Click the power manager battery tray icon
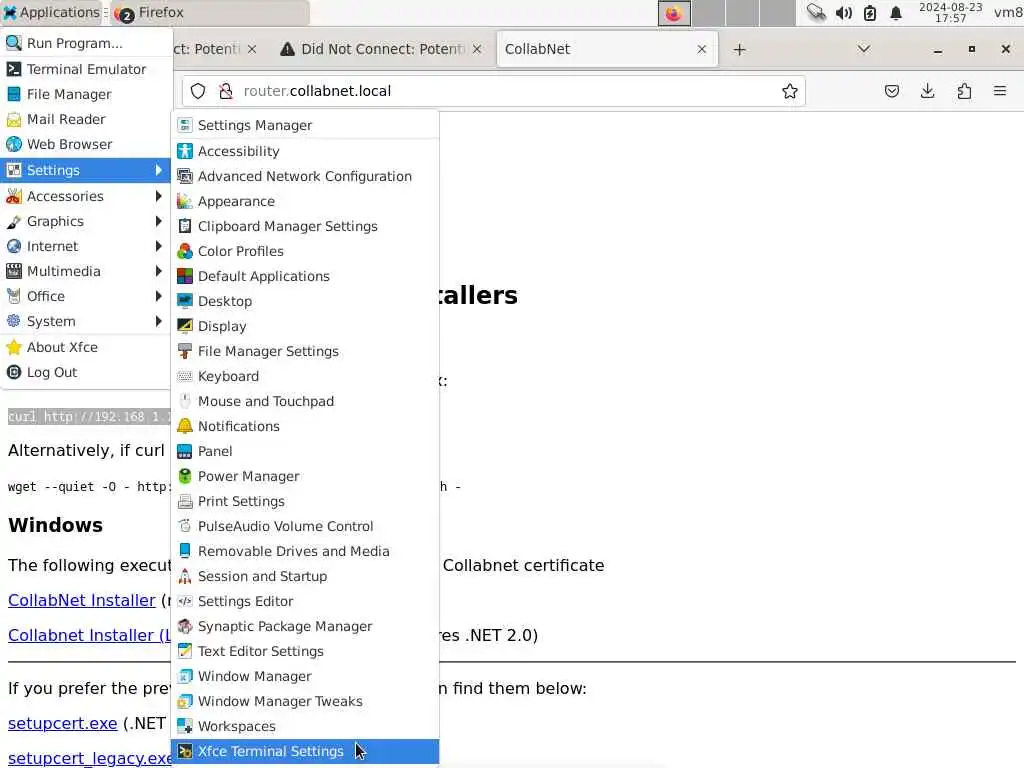This screenshot has width=1024, height=768. pos(870,12)
